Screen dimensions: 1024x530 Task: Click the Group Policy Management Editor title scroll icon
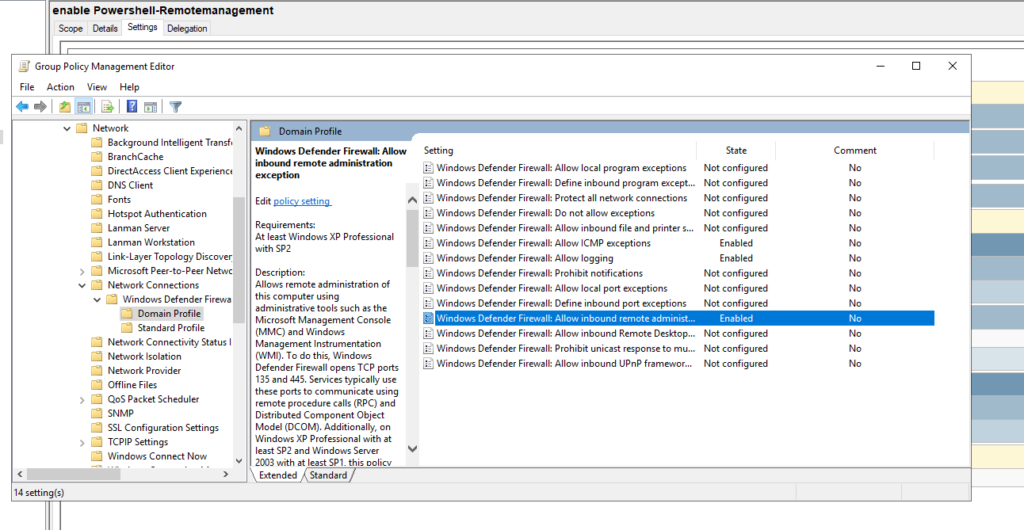pos(24,66)
